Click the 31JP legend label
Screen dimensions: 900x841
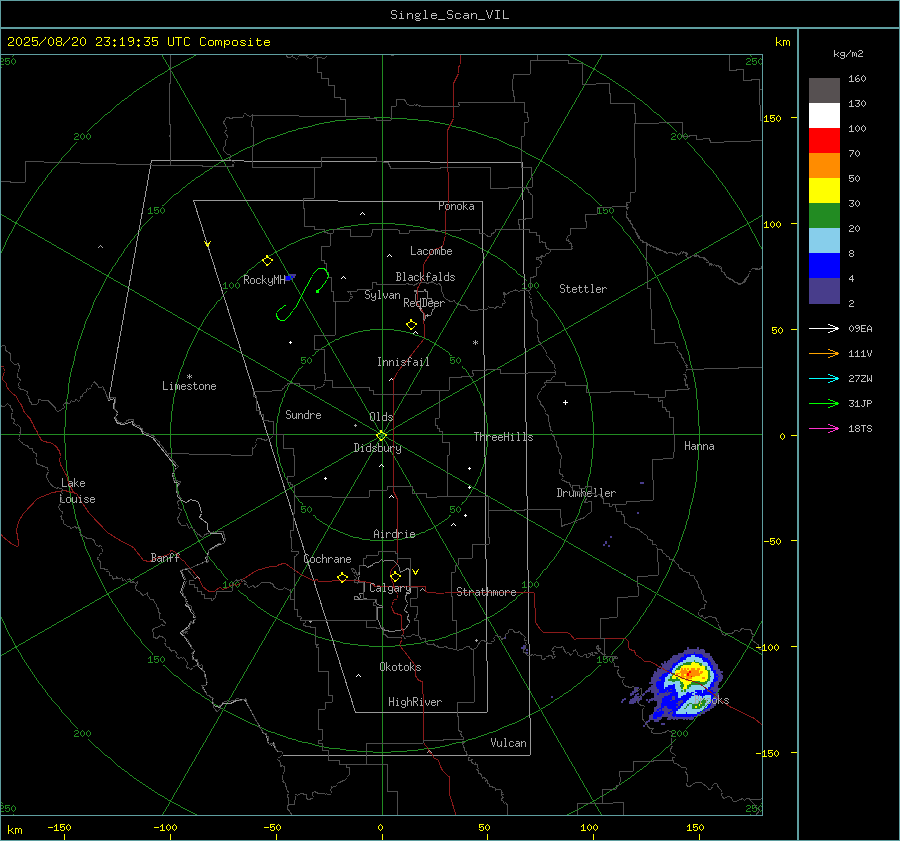click(860, 404)
